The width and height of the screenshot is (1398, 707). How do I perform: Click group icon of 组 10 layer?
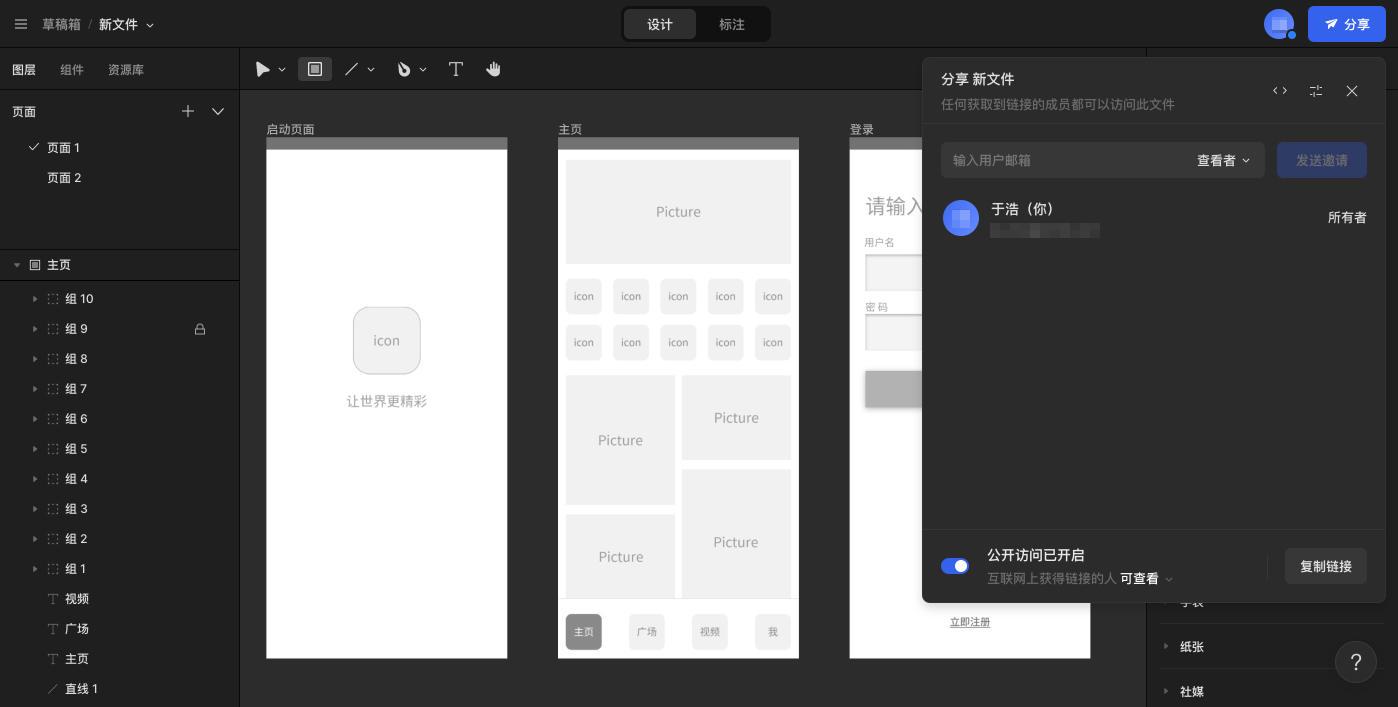pyautogui.click(x=53, y=299)
